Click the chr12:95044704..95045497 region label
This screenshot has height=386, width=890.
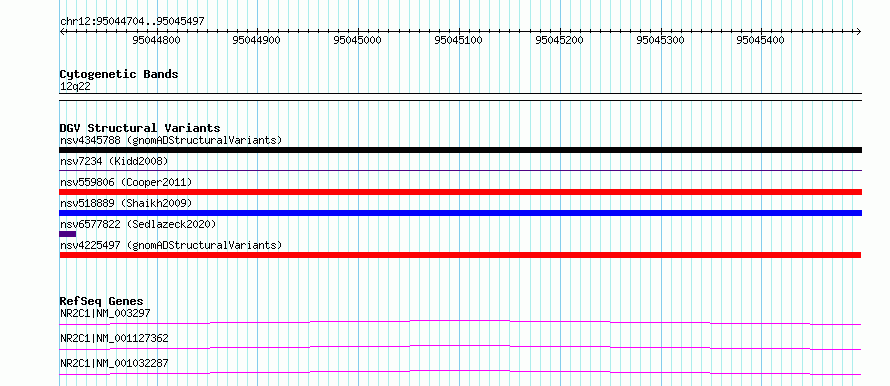132,21
